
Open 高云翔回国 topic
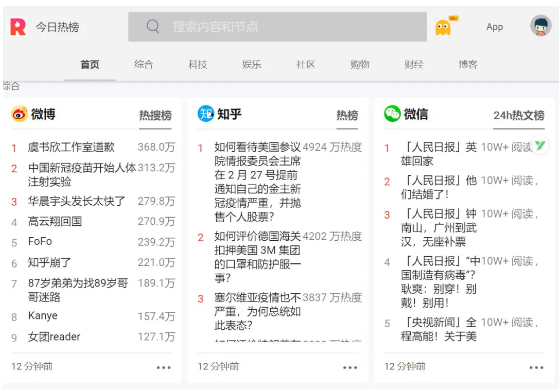pyautogui.click(x=55, y=222)
